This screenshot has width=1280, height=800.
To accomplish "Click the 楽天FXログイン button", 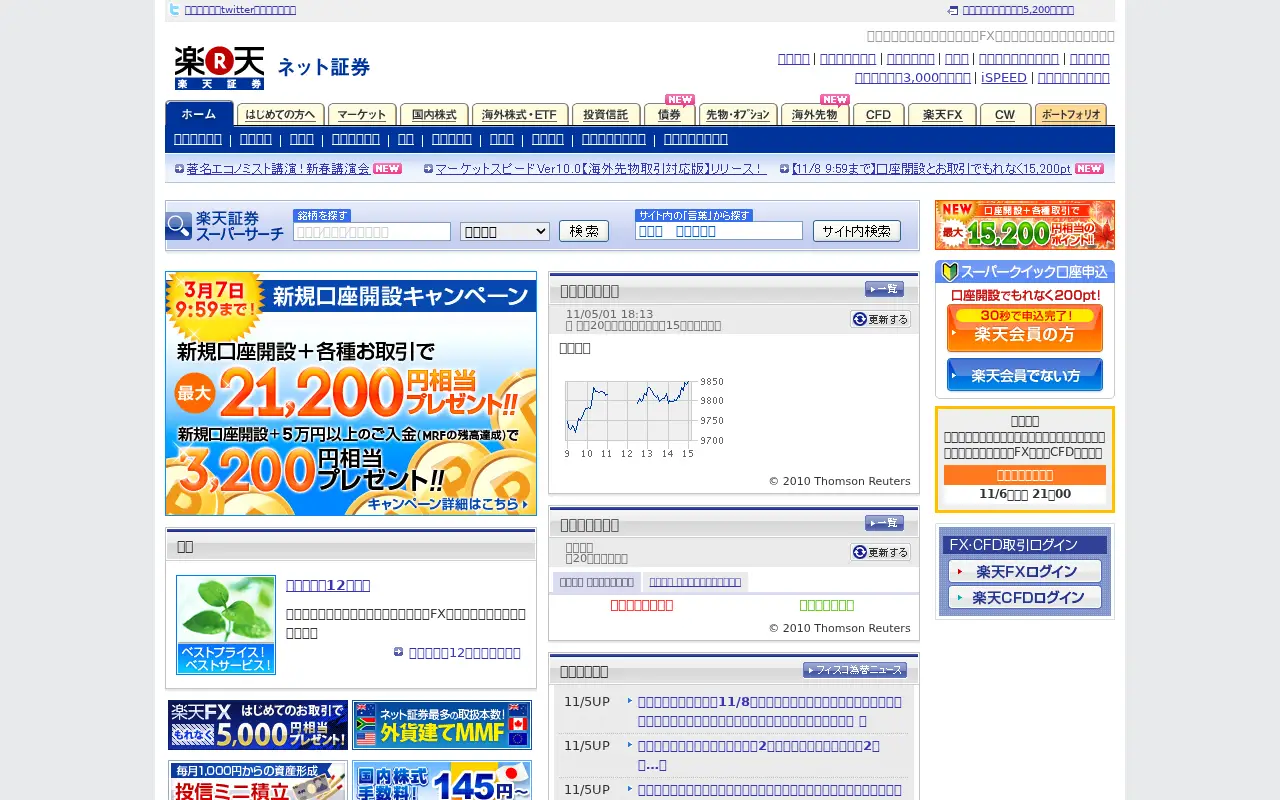I will pyautogui.click(x=1025, y=571).
